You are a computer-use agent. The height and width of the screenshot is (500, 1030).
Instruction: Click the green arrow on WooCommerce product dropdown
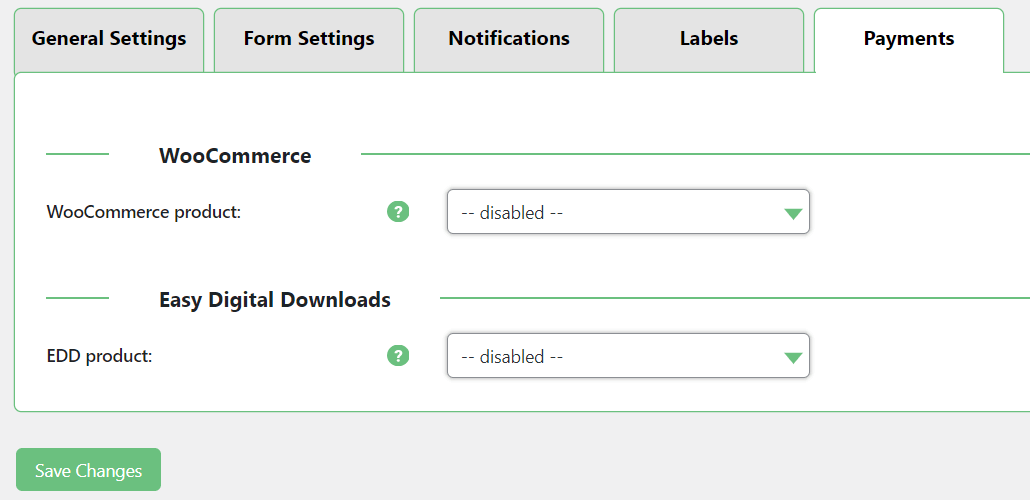click(x=793, y=213)
